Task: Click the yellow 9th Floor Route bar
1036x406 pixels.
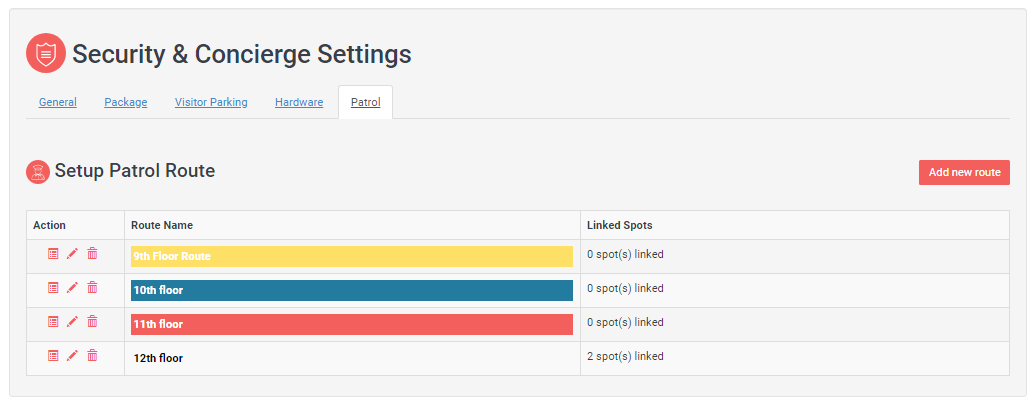Action: click(351, 256)
